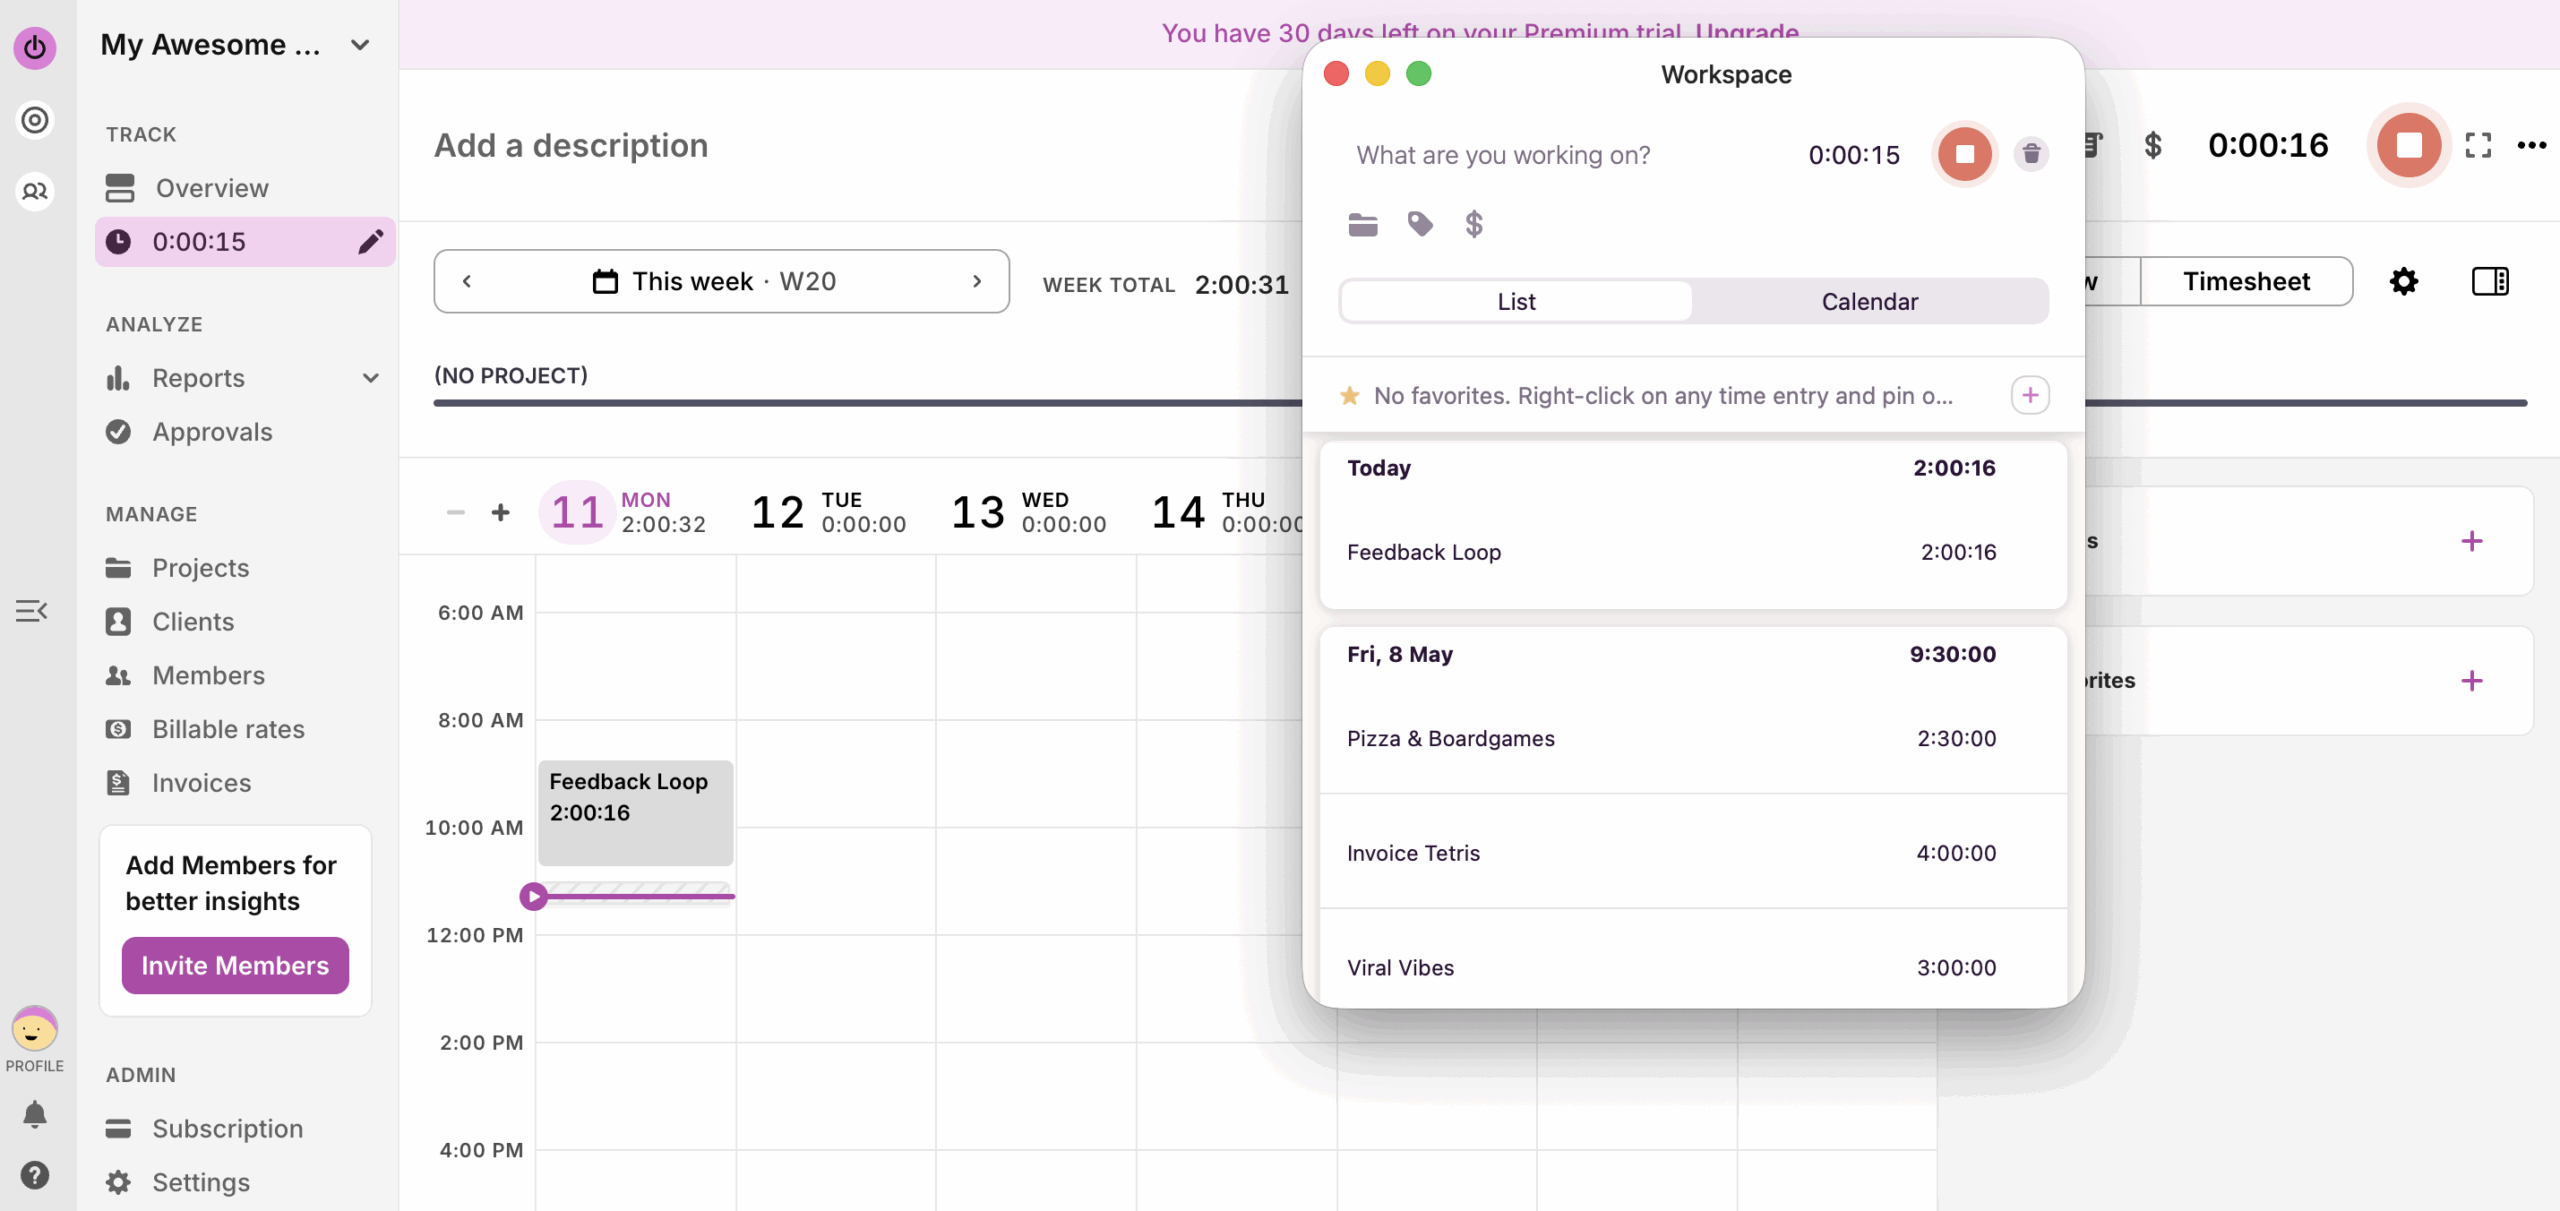
Task: Select Wednesday 13 day header
Action: click(1029, 512)
